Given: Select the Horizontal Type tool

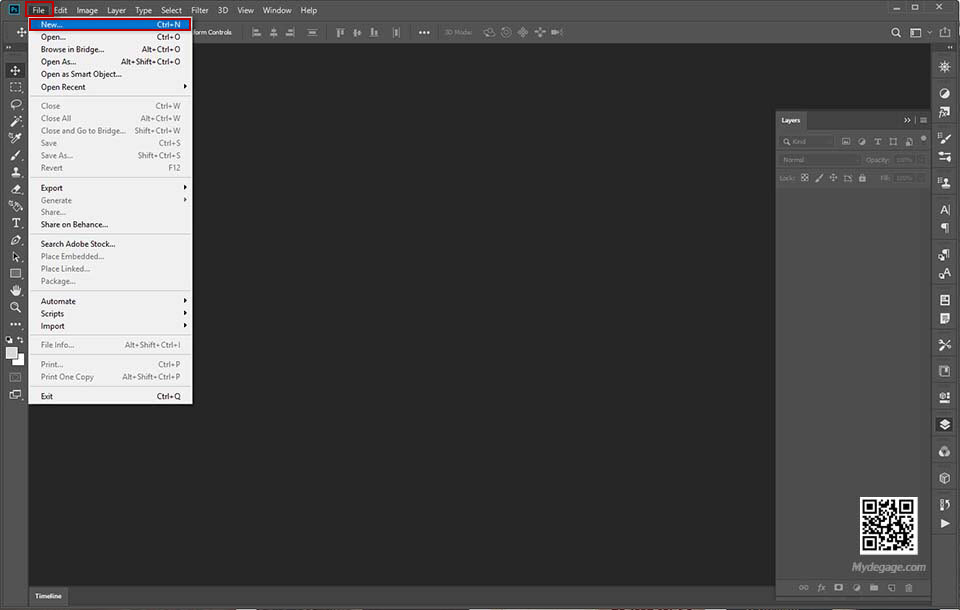Looking at the screenshot, I should 15,223.
